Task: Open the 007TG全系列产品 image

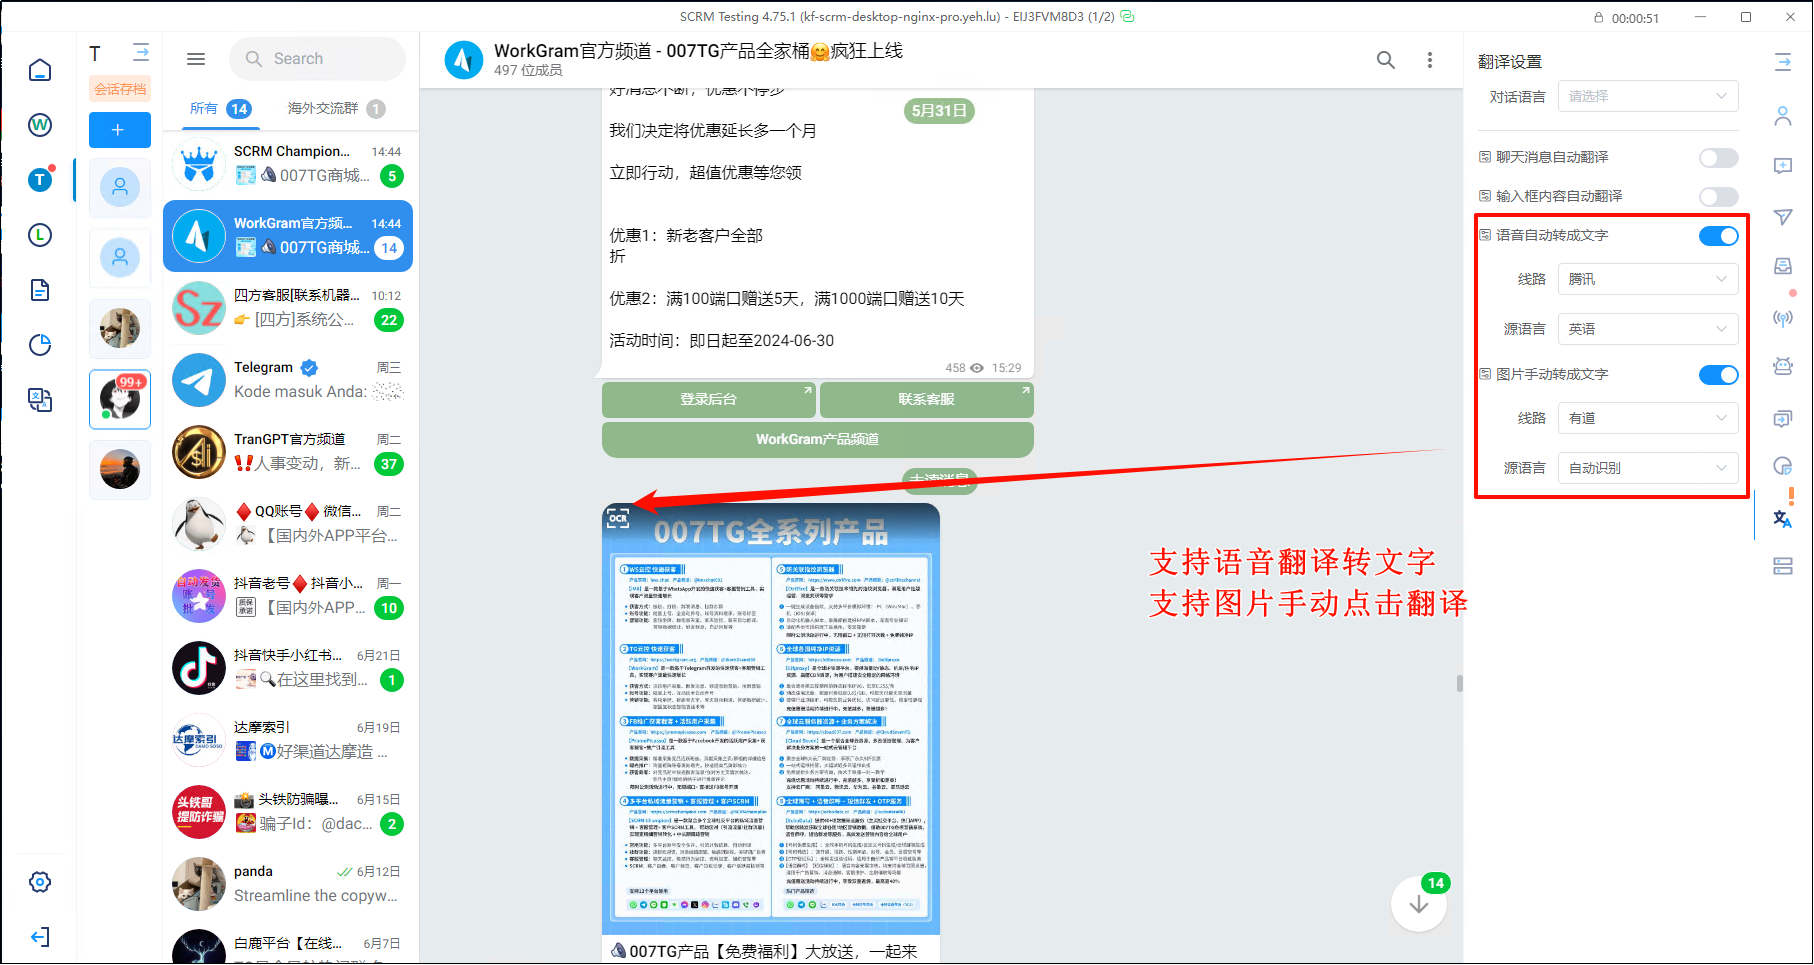Action: (771, 719)
